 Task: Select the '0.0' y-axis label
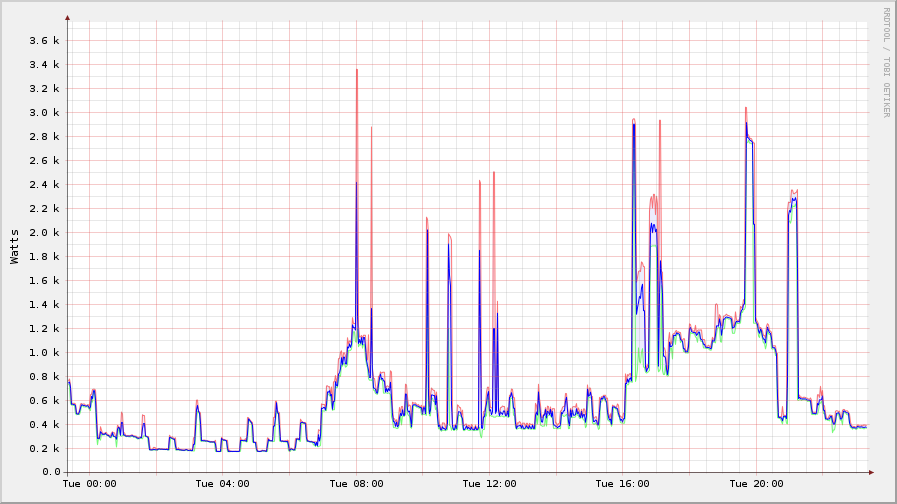click(x=51, y=473)
